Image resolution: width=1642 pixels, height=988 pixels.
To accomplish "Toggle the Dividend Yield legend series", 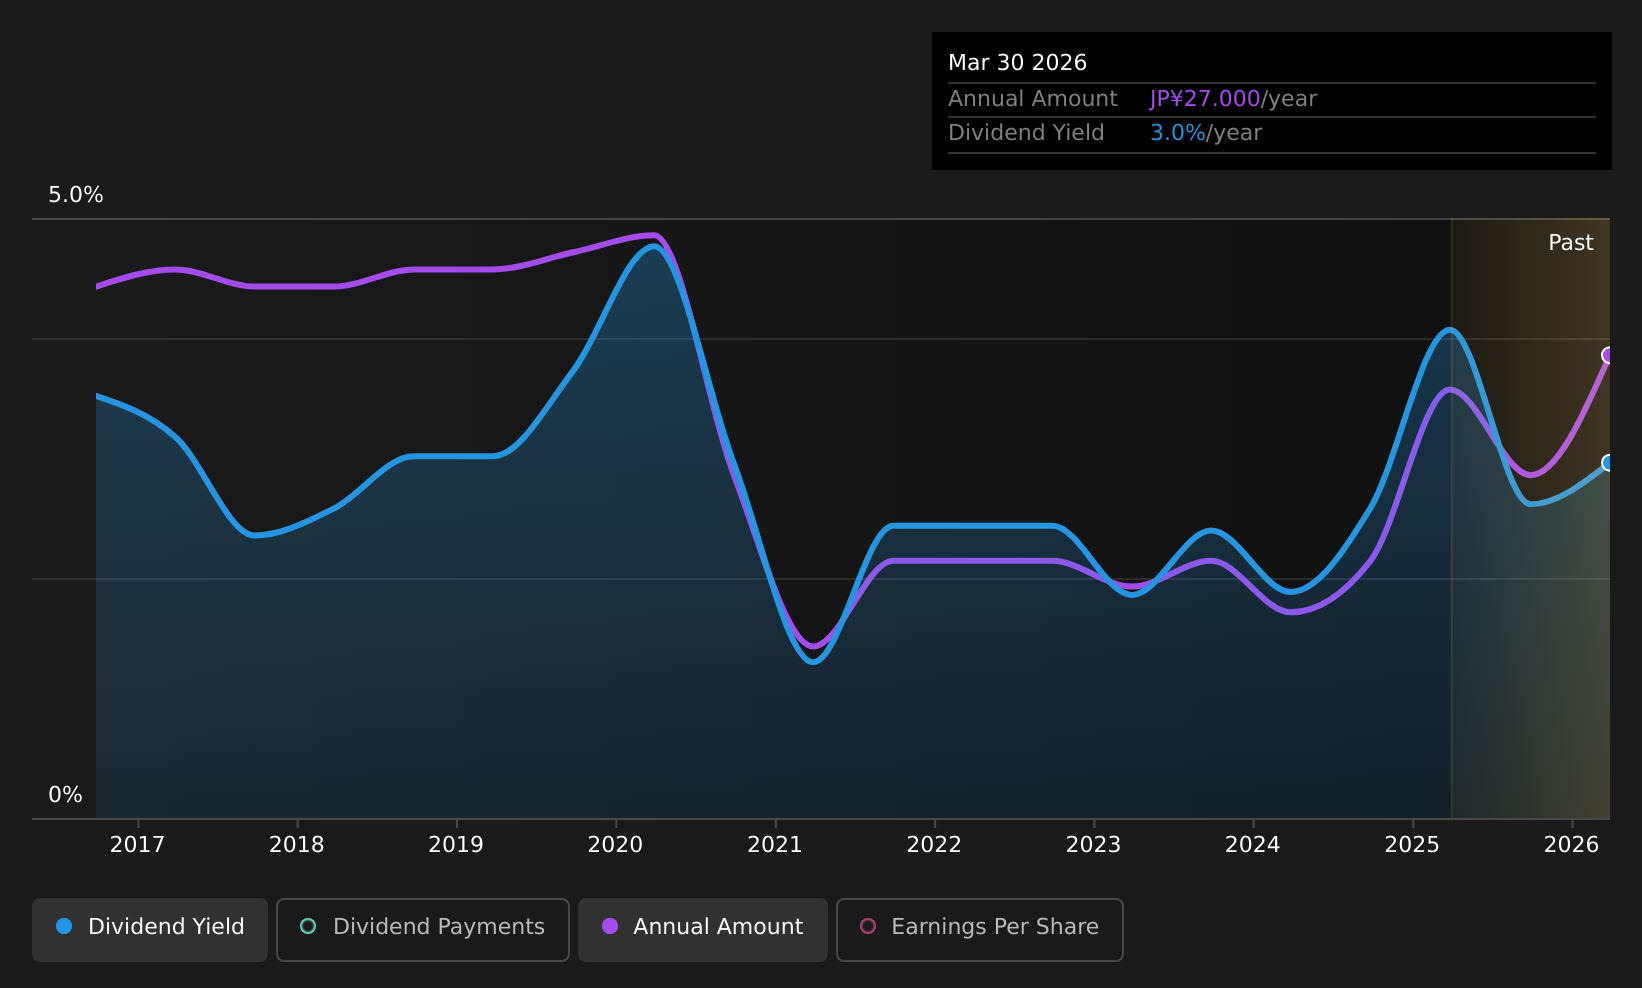I will (150, 929).
